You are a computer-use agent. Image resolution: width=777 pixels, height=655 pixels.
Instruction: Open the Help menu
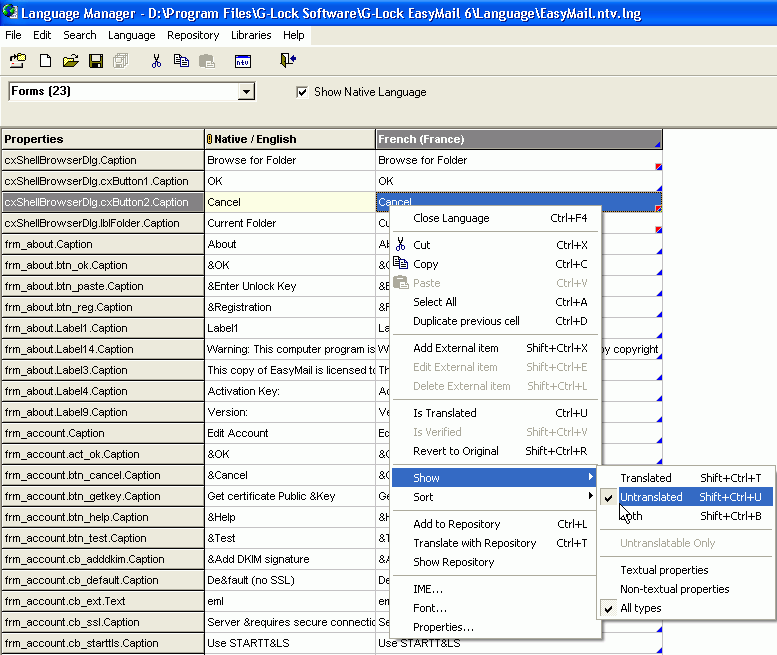[x=294, y=35]
